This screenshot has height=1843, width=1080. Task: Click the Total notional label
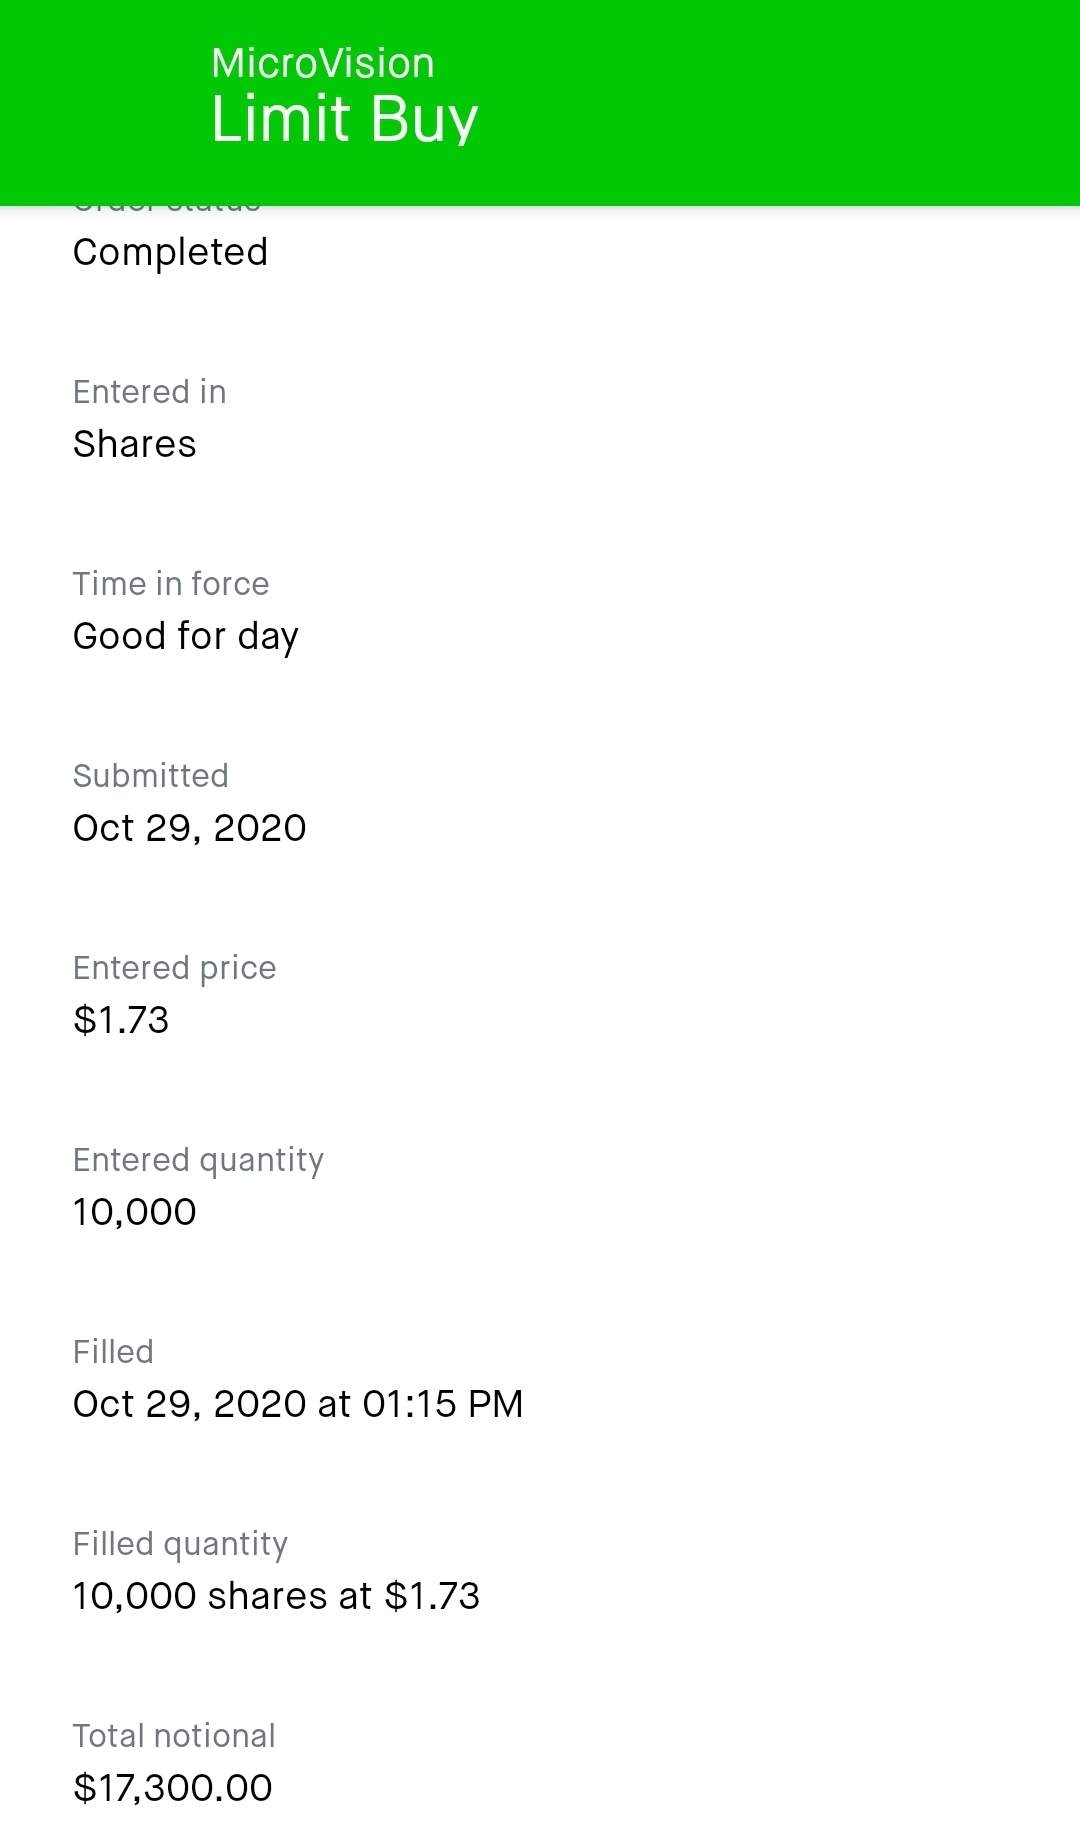(x=173, y=1736)
